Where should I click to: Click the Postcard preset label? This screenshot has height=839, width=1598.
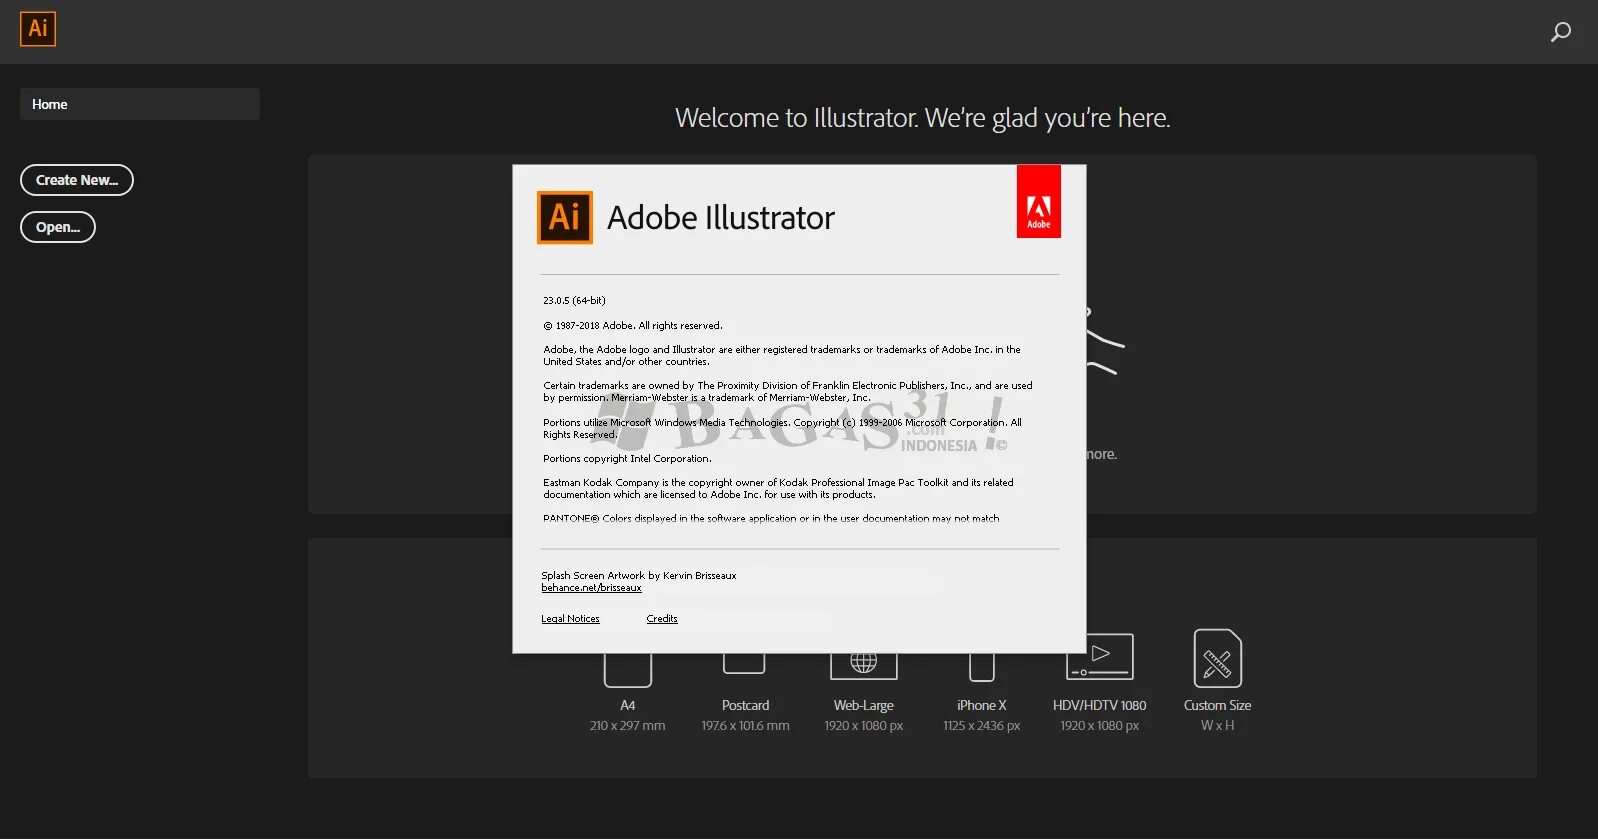click(x=746, y=706)
